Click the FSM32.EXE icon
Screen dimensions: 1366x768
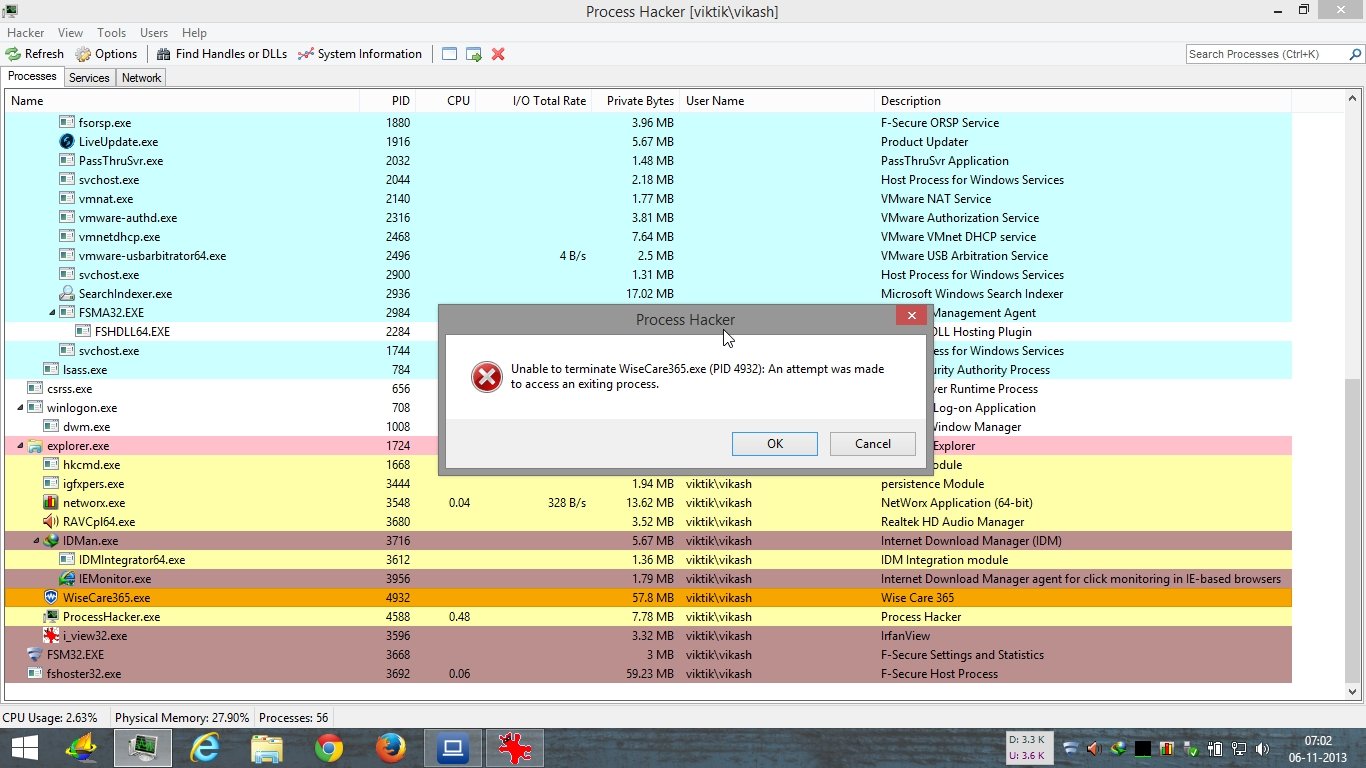(35, 655)
